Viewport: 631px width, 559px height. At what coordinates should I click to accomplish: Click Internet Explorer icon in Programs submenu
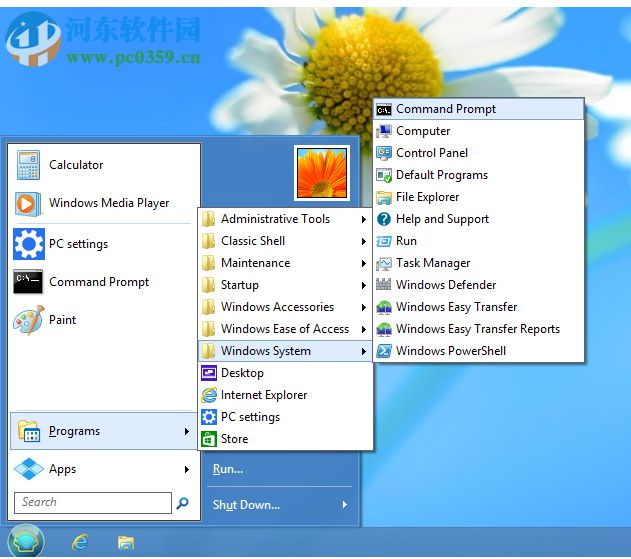tap(209, 395)
